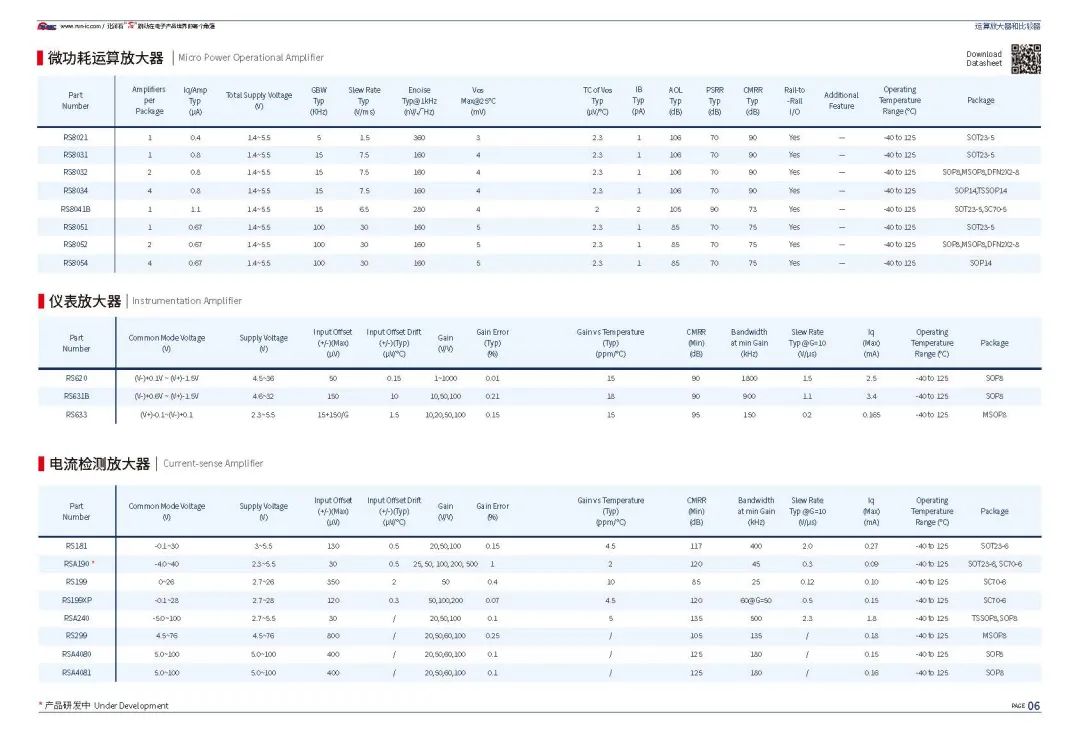The width and height of the screenshot is (1080, 733).
Task: Click the company logo at top-left
Action: pyautogui.click(x=47, y=26)
